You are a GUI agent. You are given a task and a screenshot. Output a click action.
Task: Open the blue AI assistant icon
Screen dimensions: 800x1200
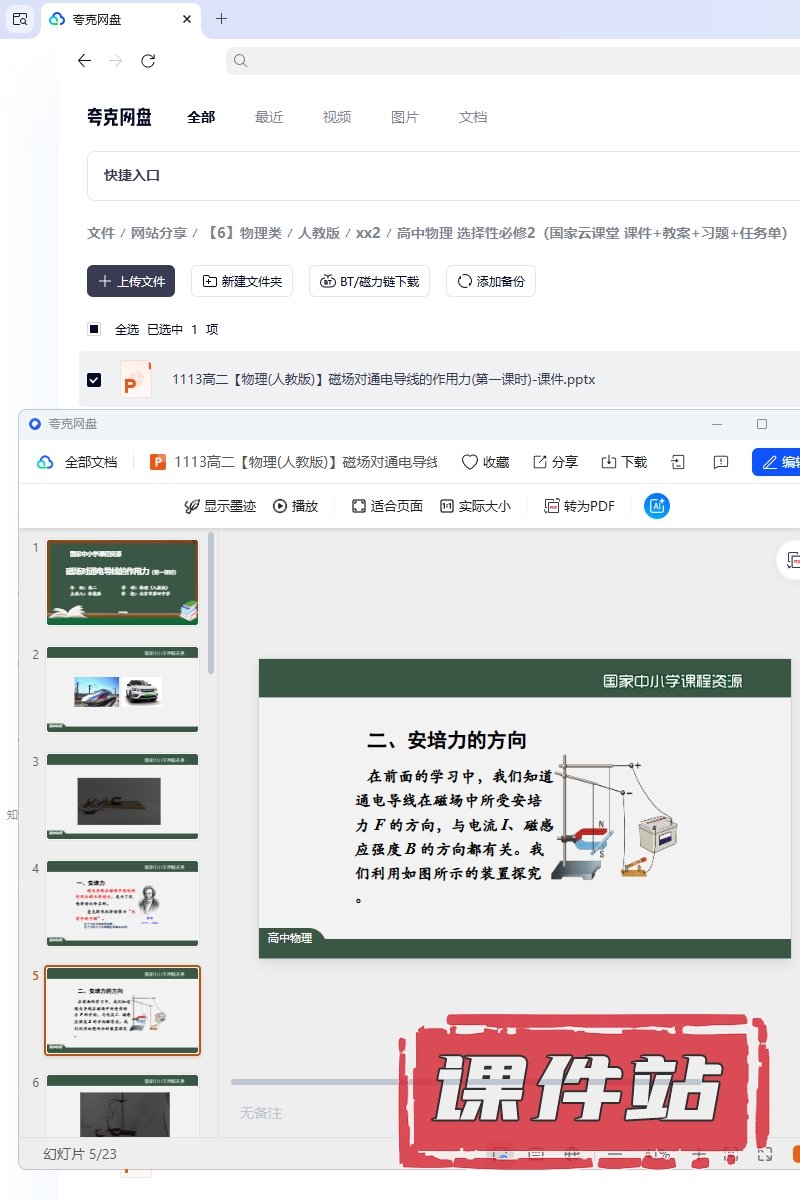click(657, 506)
